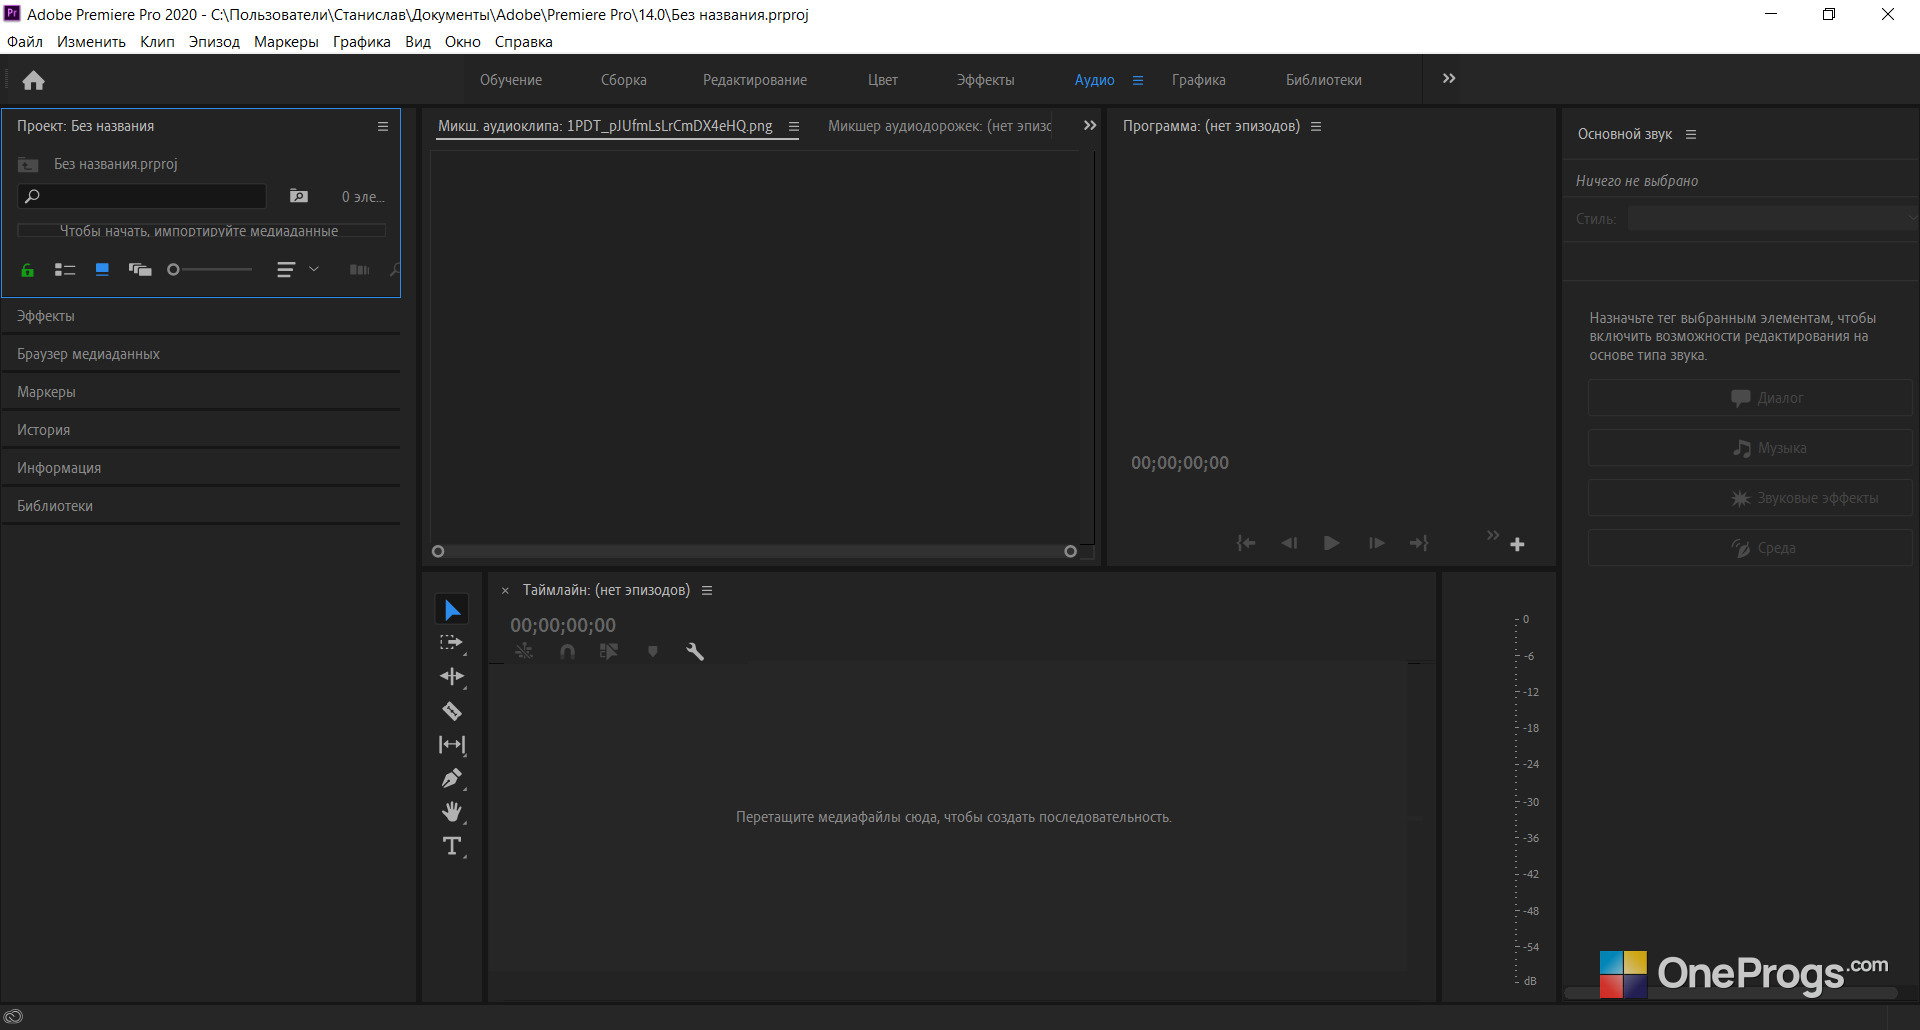
Task: Pick the Ripple Edit tool
Action: (x=452, y=677)
